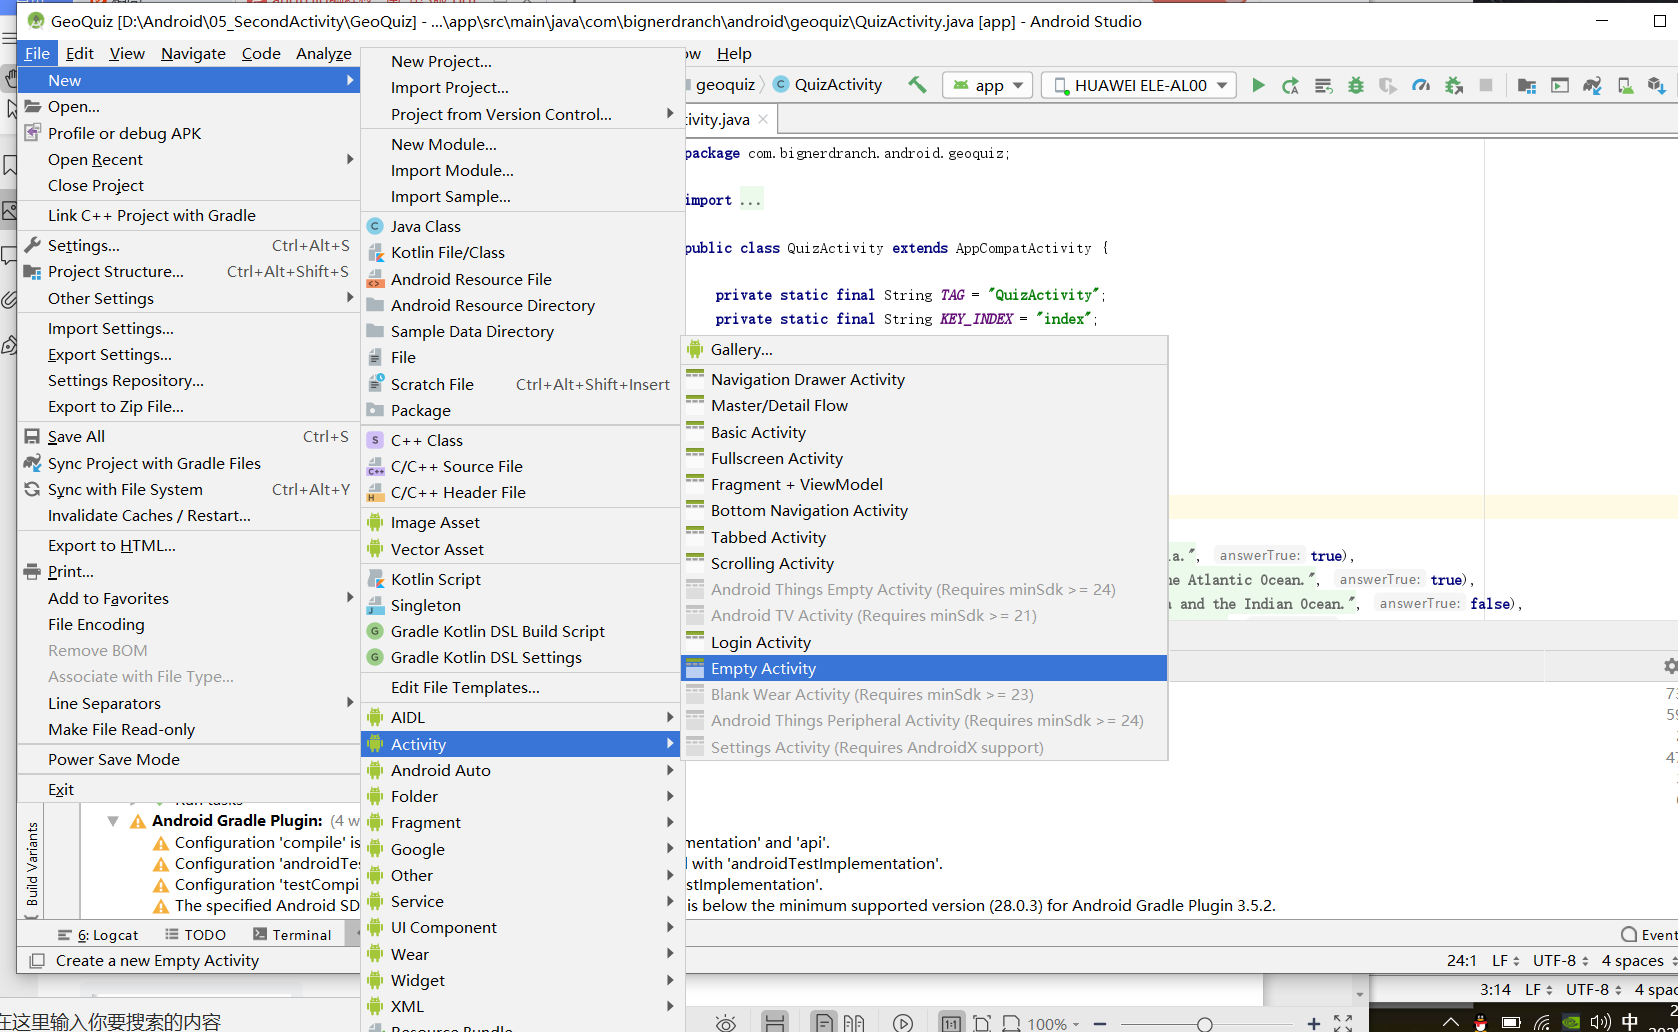
Task: Choose C++ Class from New submenu
Action: 520,440
